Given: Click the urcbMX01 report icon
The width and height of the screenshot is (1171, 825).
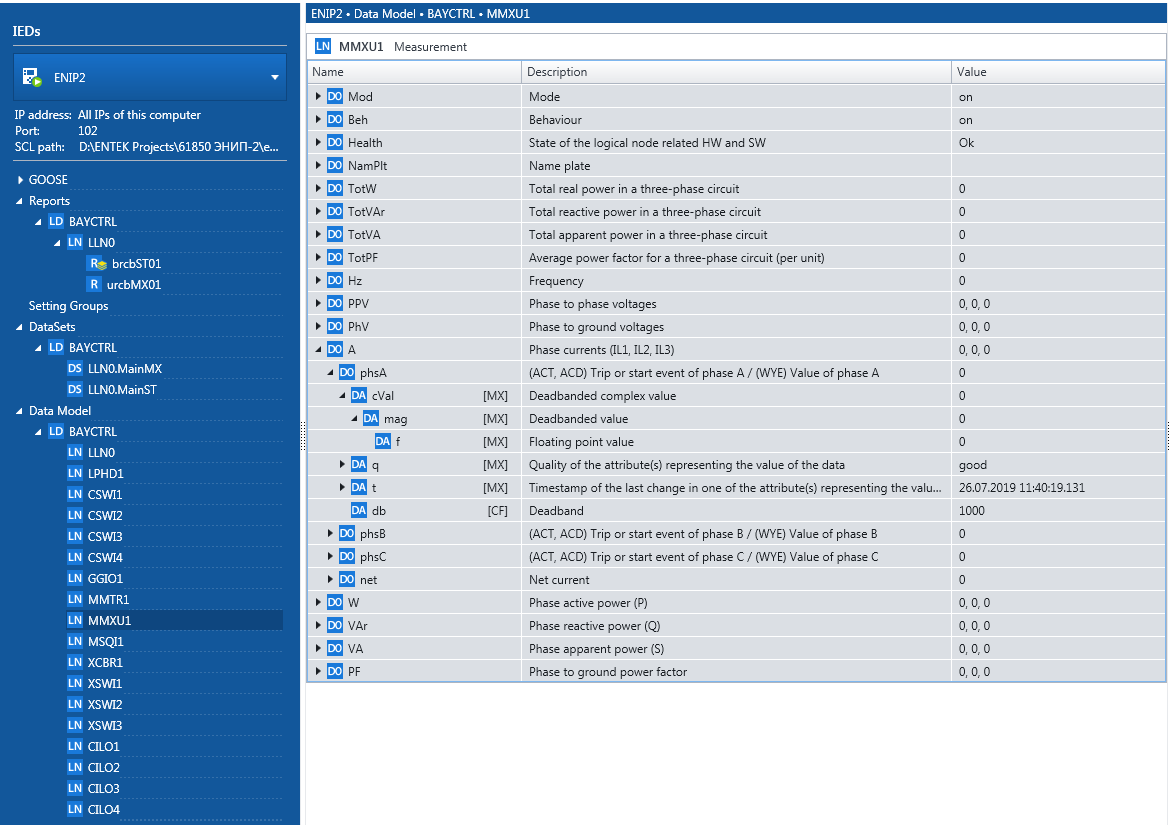Looking at the screenshot, I should pos(95,285).
